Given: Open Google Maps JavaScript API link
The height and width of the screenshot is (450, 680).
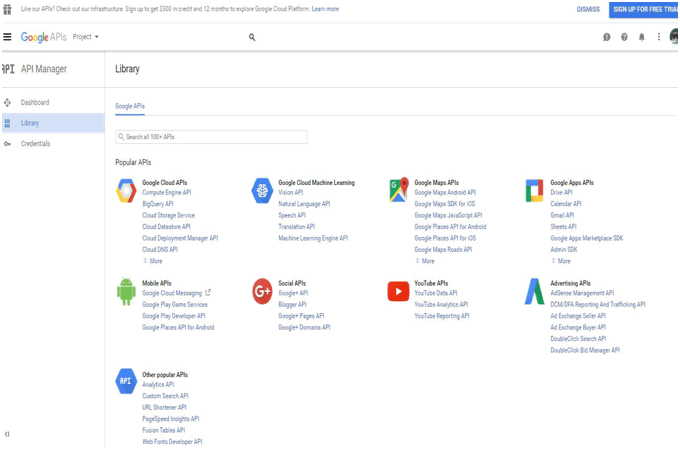Looking at the screenshot, I should click(448, 215).
